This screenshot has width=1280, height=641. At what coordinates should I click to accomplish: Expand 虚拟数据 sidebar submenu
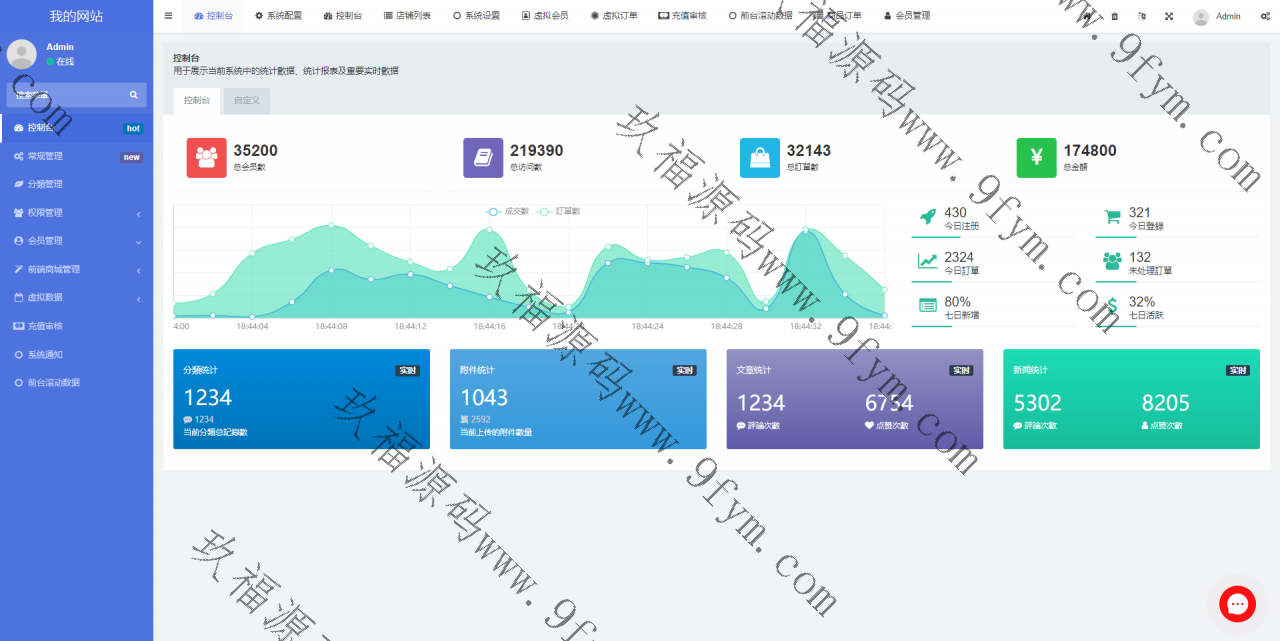(76, 298)
